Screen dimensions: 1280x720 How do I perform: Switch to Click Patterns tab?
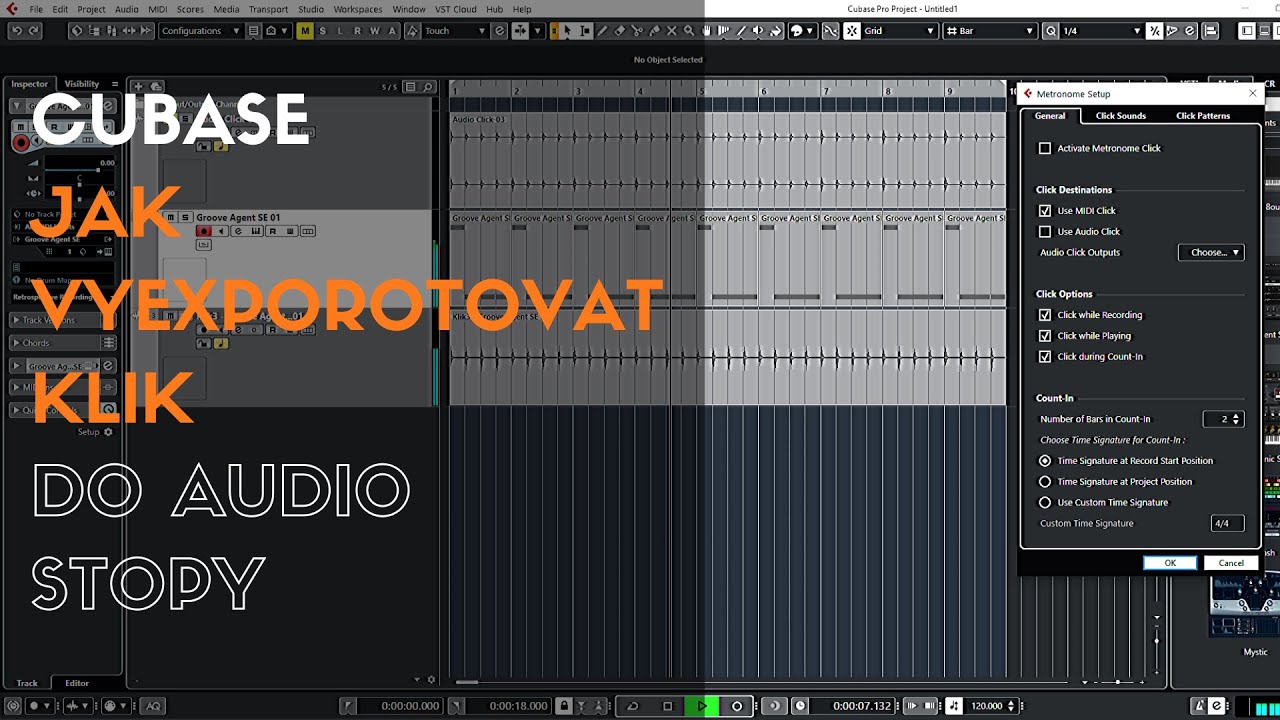pos(1202,116)
